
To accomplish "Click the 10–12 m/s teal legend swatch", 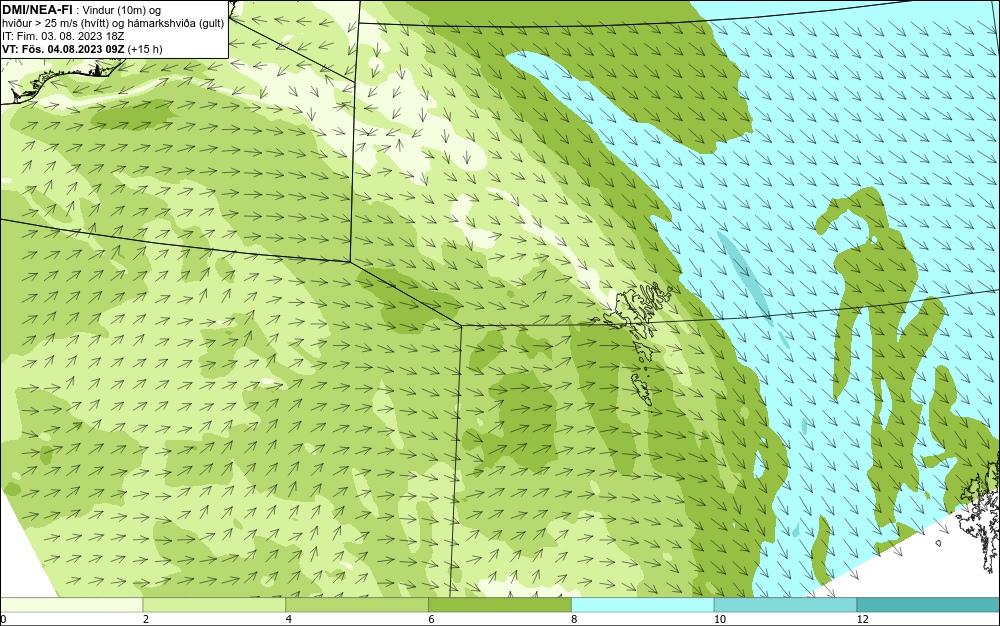I will pos(785,605).
